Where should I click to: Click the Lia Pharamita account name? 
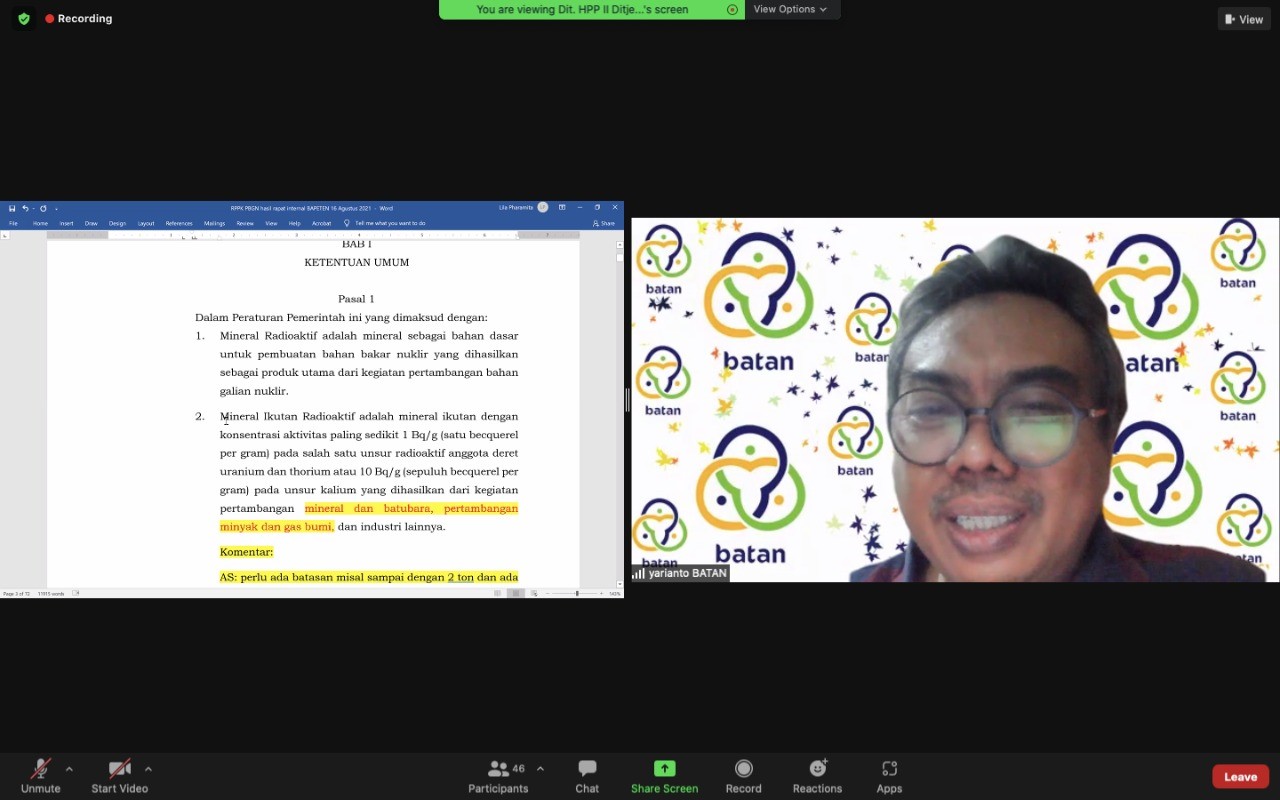515,207
